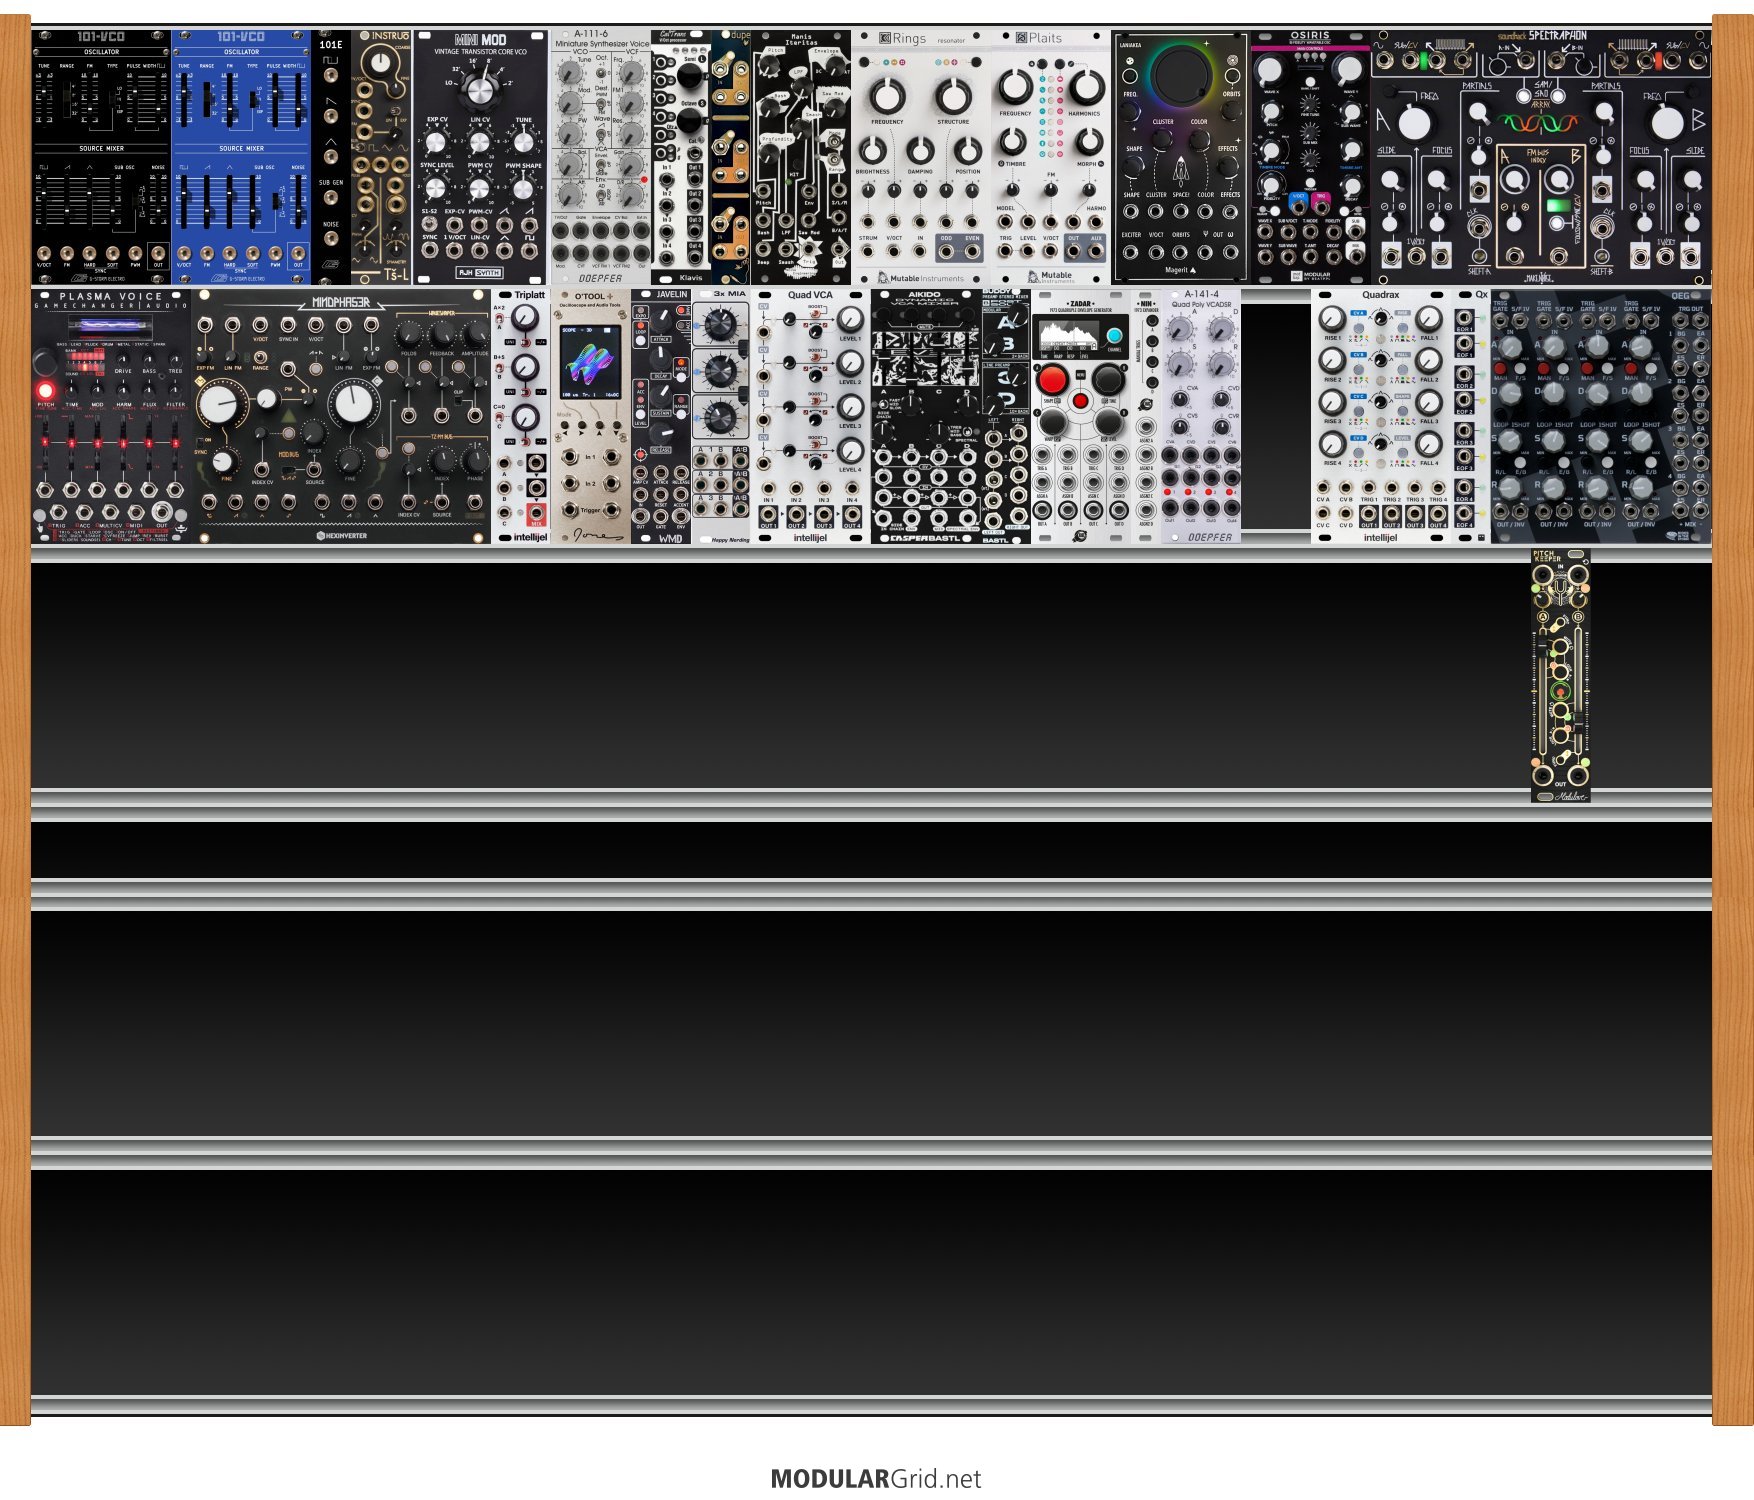Viewport: 1754px width, 1500px height.
Task: Select the Zadar quadruple envelope generator
Action: 1081,417
